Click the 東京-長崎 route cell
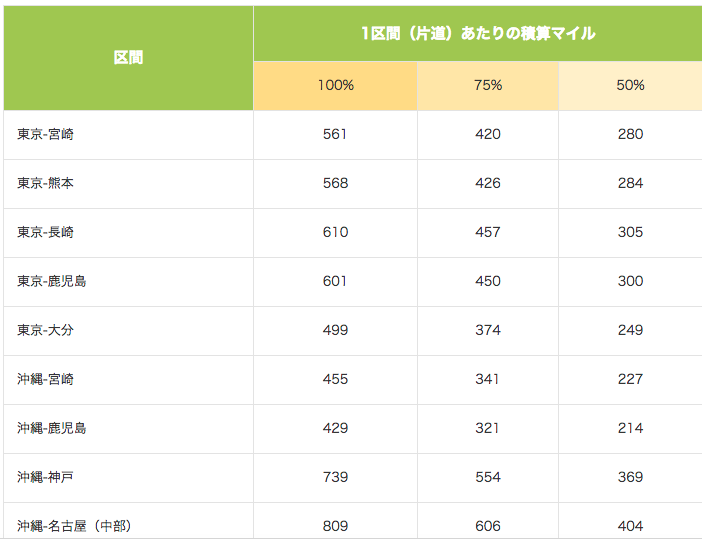 point(128,233)
